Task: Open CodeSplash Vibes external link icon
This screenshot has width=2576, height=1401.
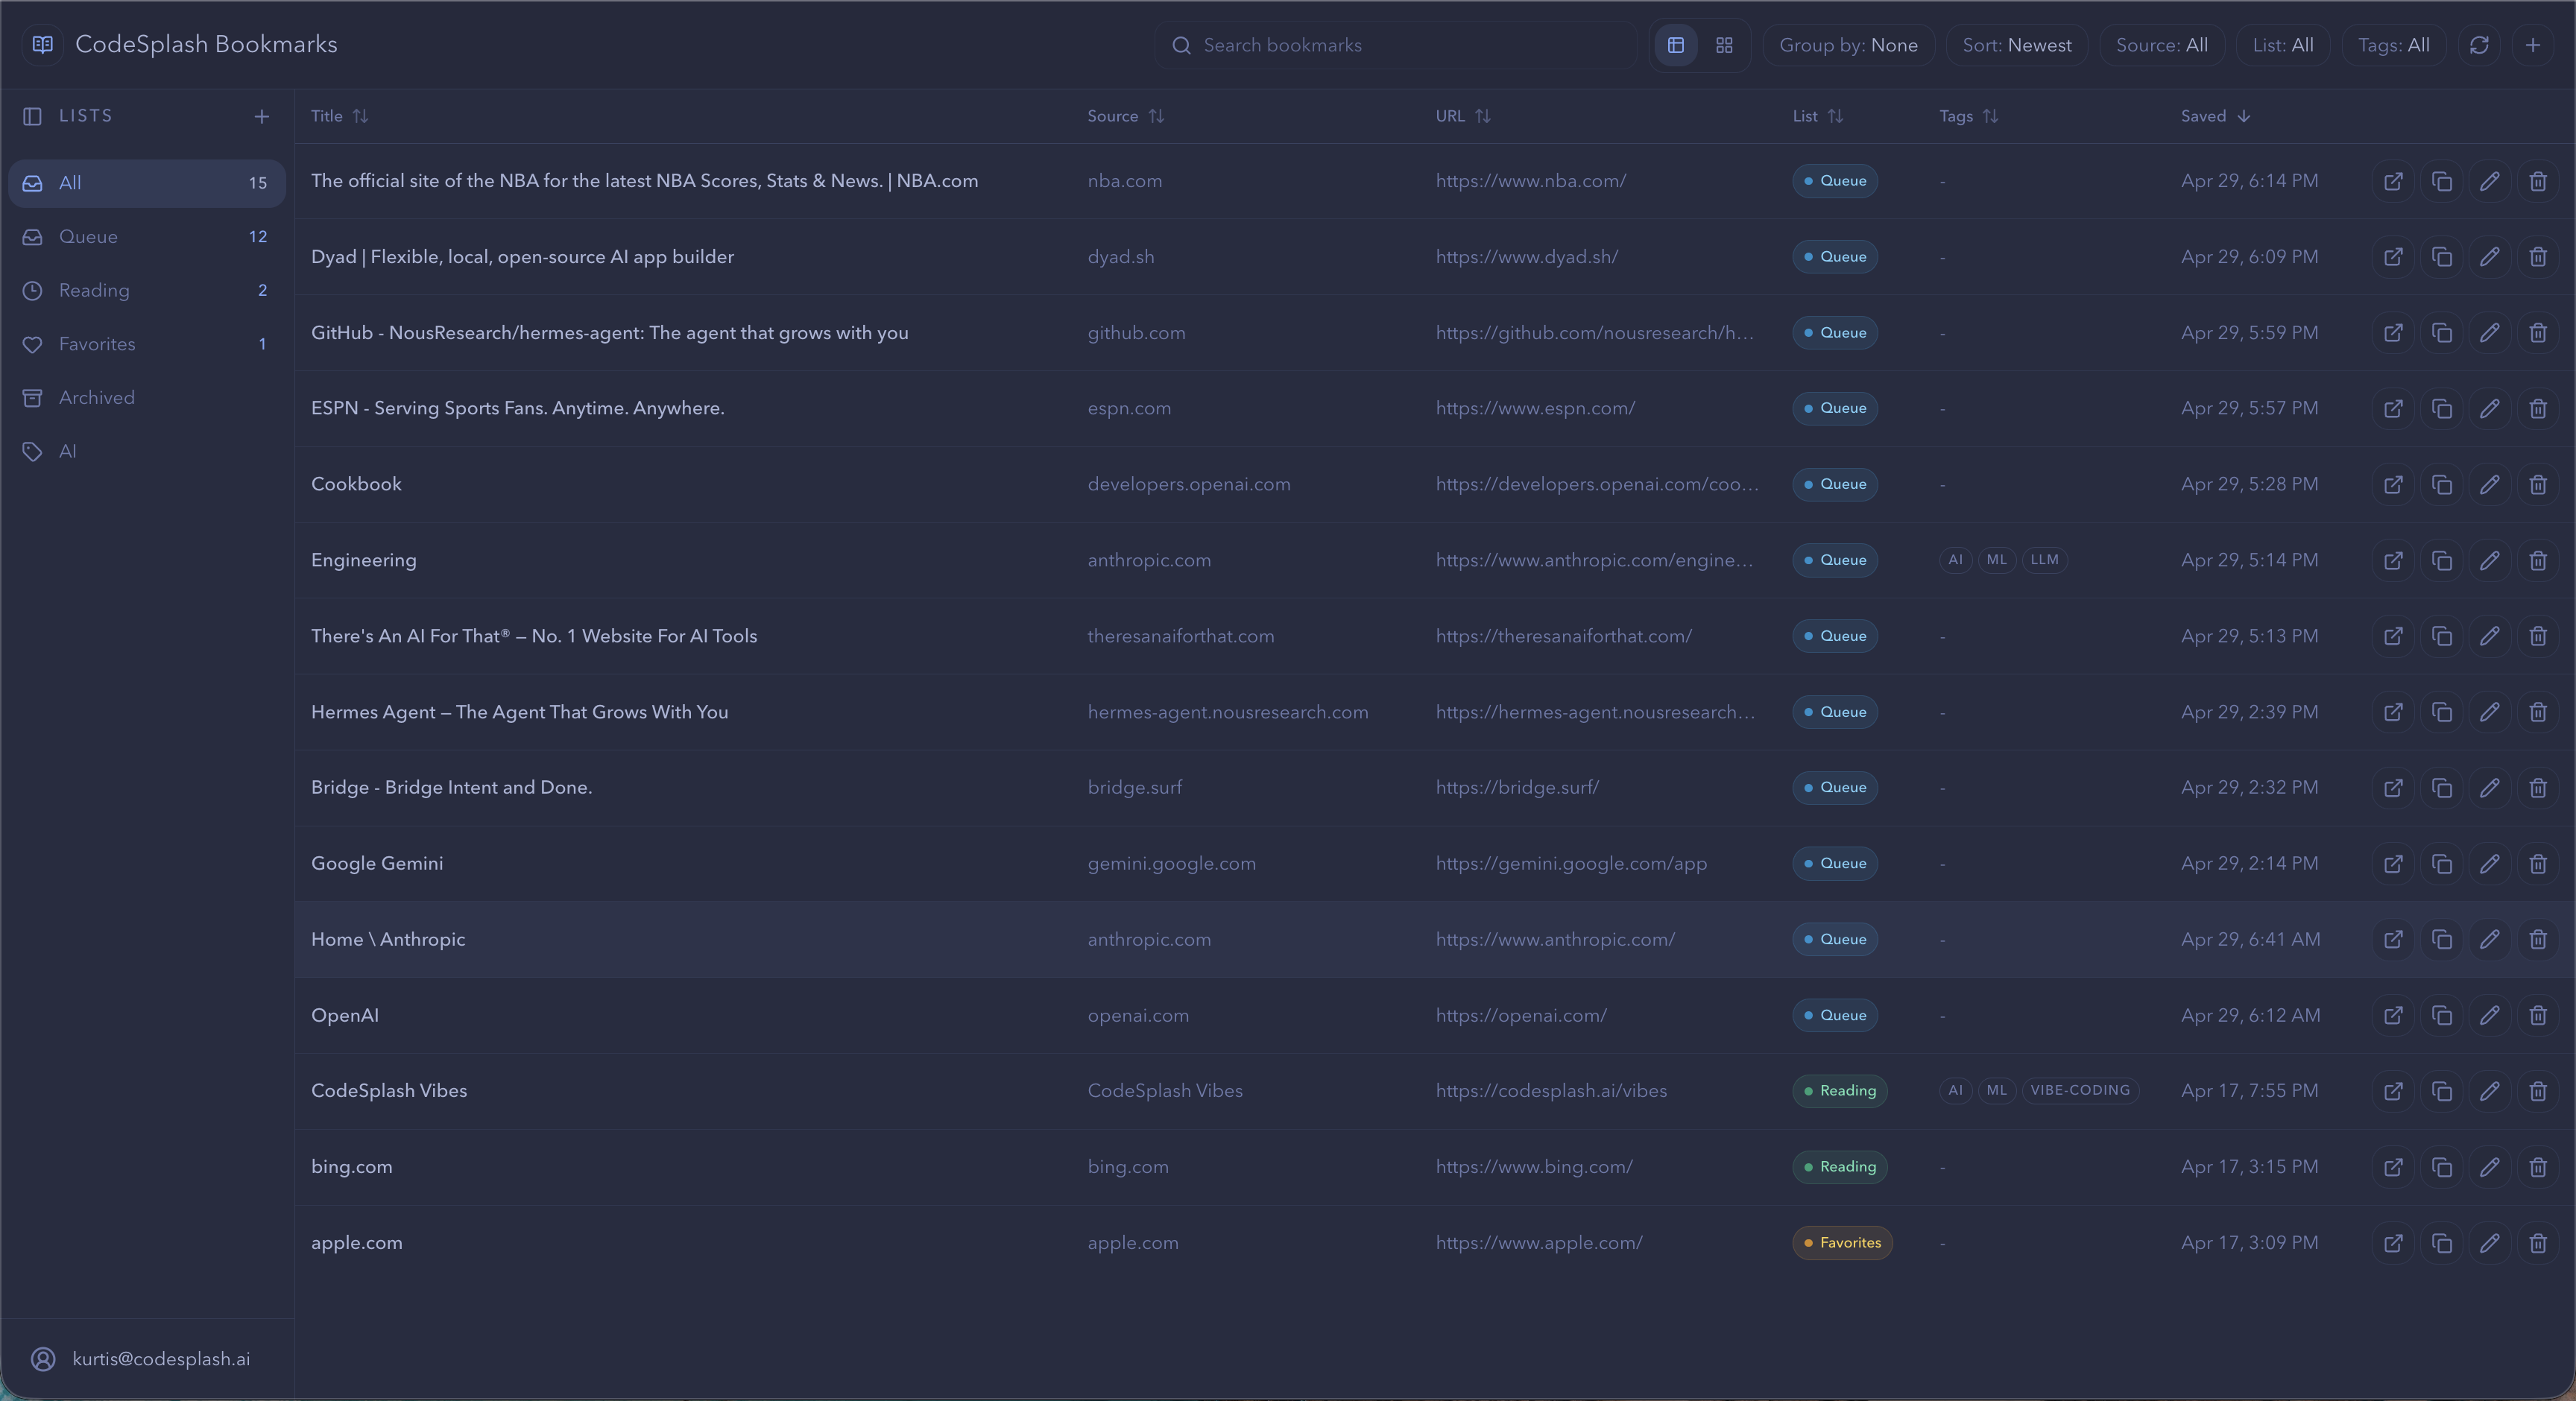Action: [2393, 1091]
